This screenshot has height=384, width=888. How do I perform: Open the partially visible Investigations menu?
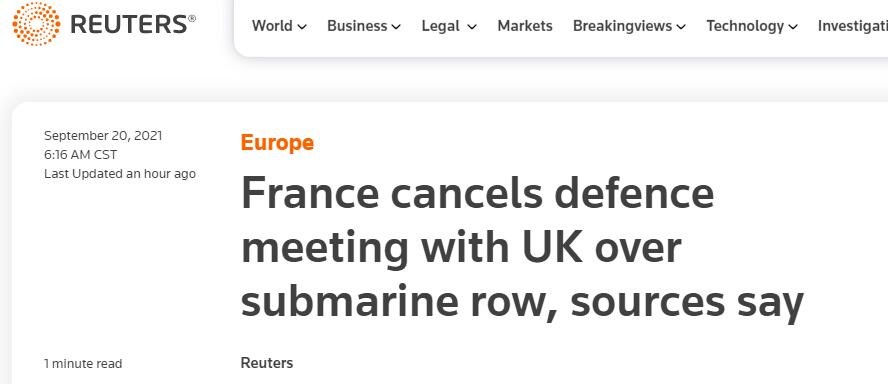pos(852,26)
